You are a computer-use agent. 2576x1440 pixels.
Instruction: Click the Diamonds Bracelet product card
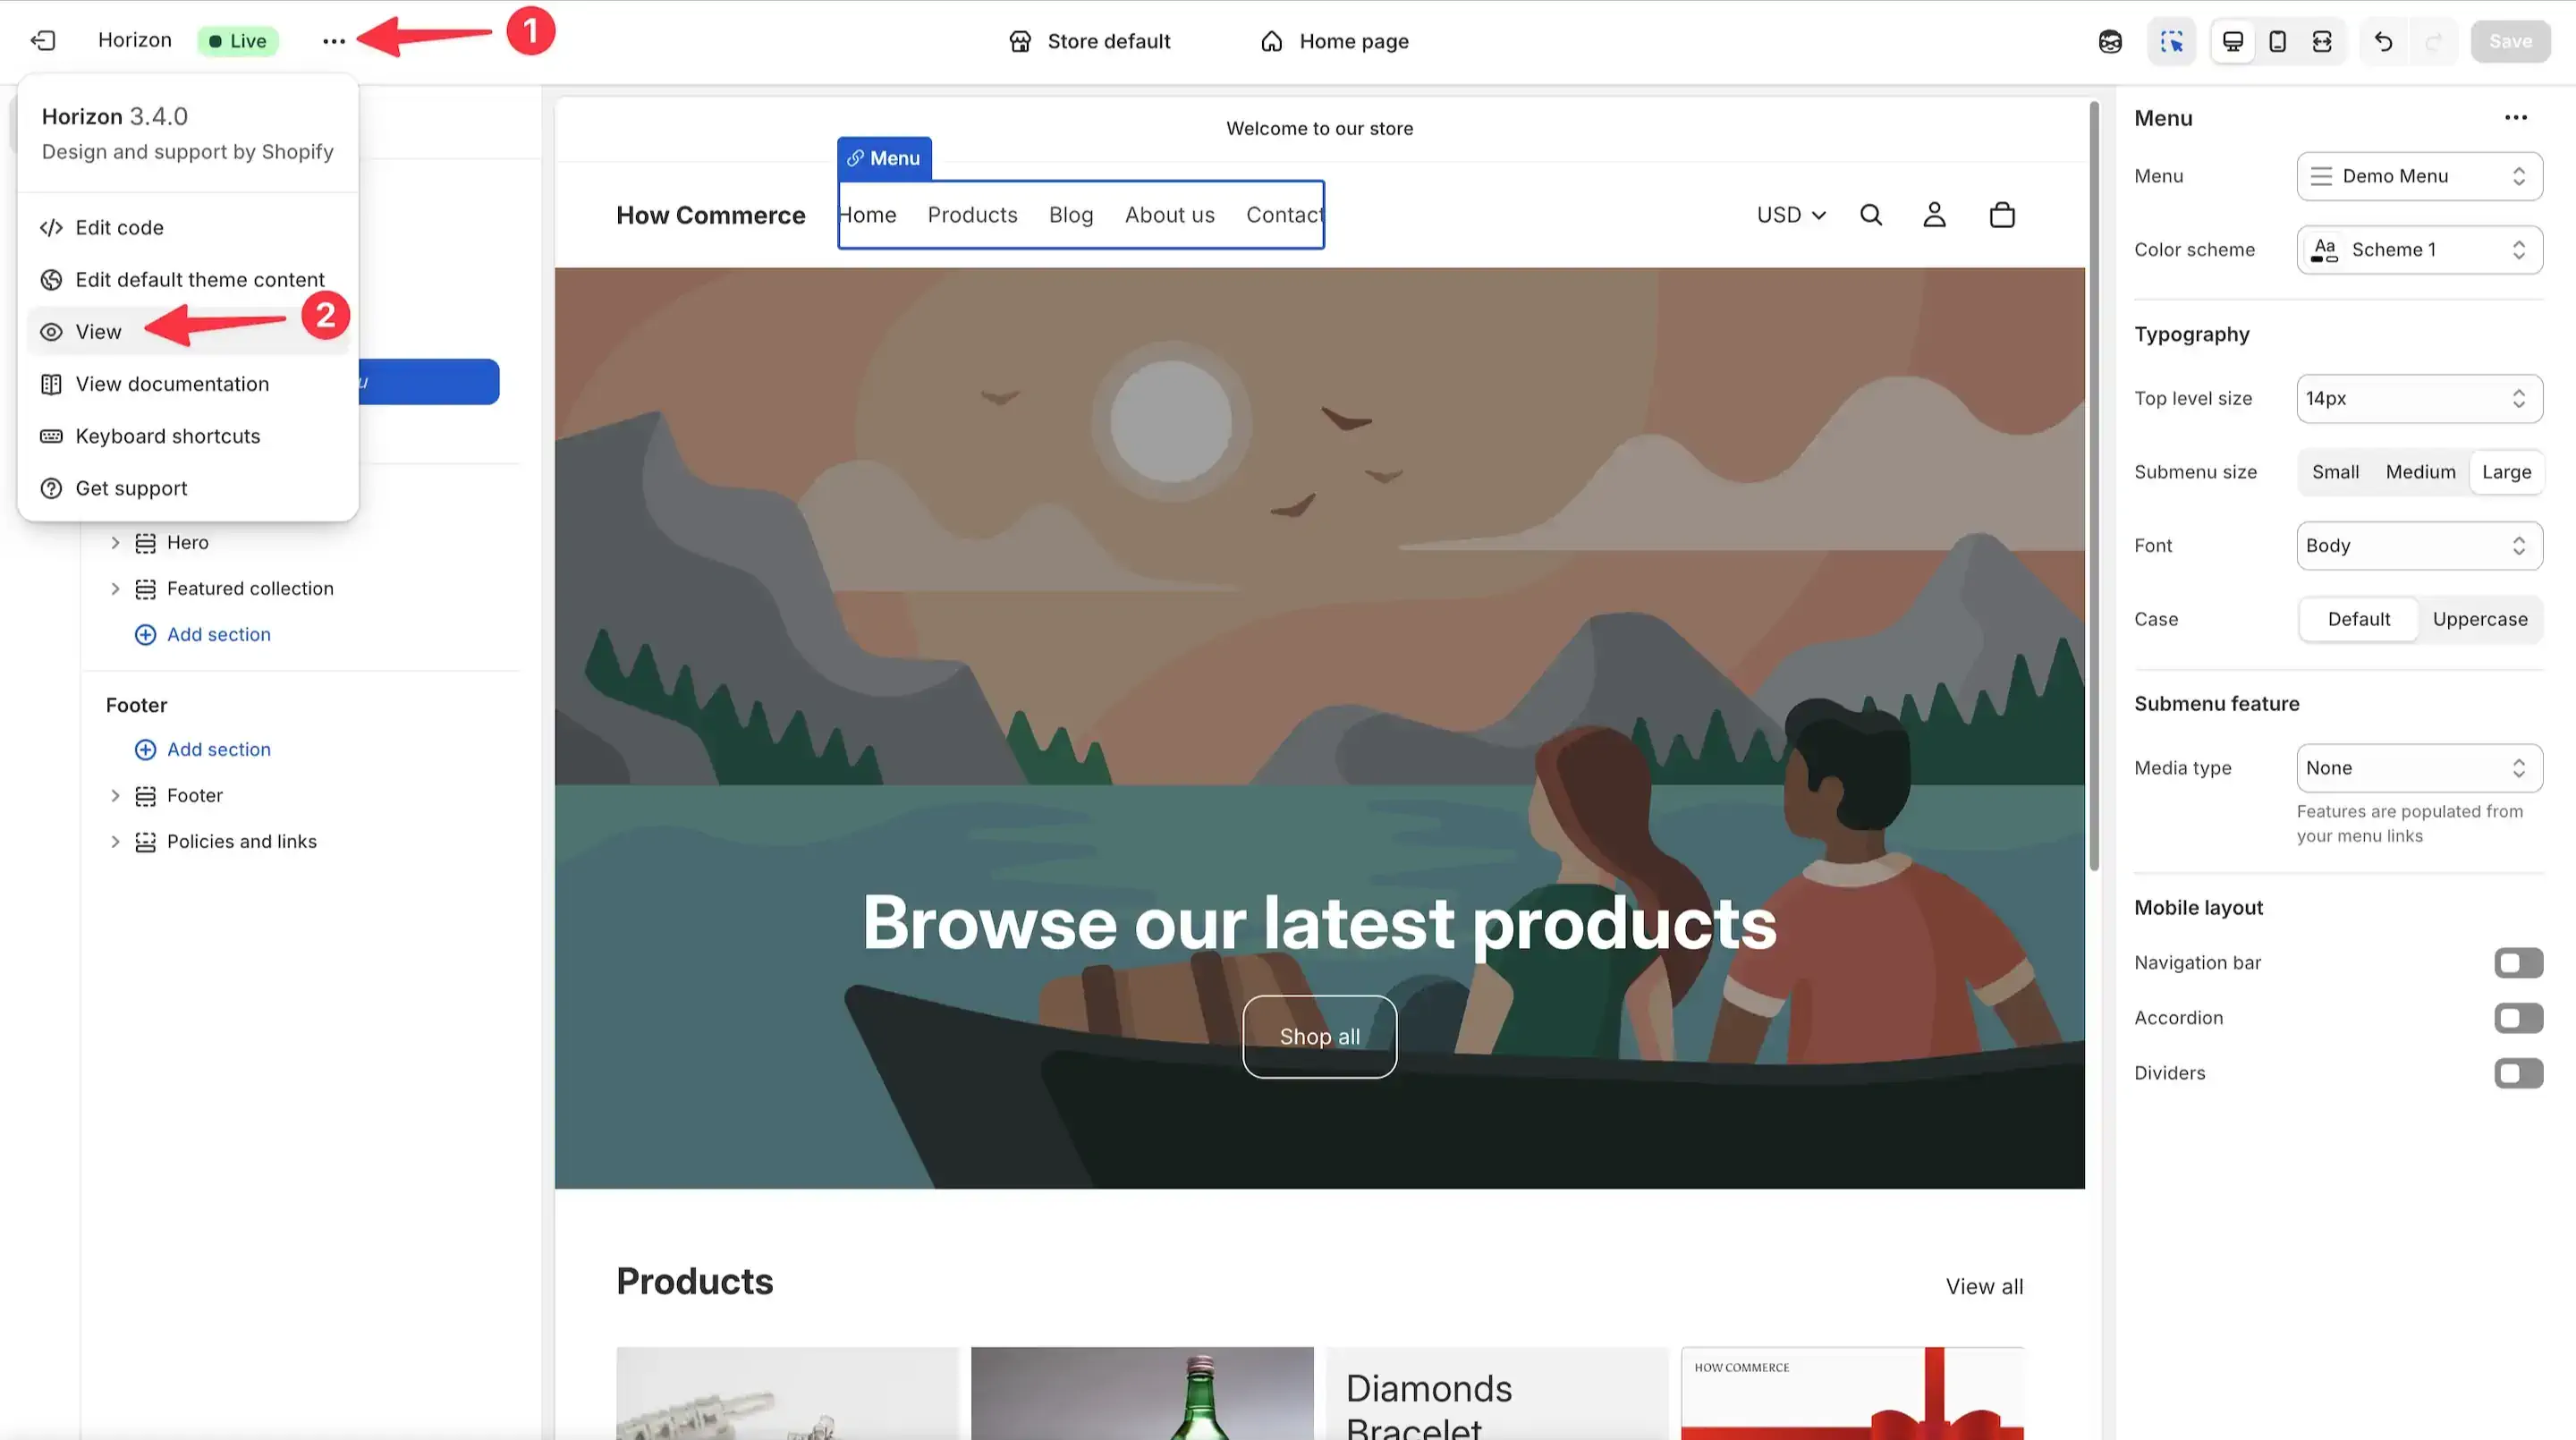(x=1497, y=1393)
